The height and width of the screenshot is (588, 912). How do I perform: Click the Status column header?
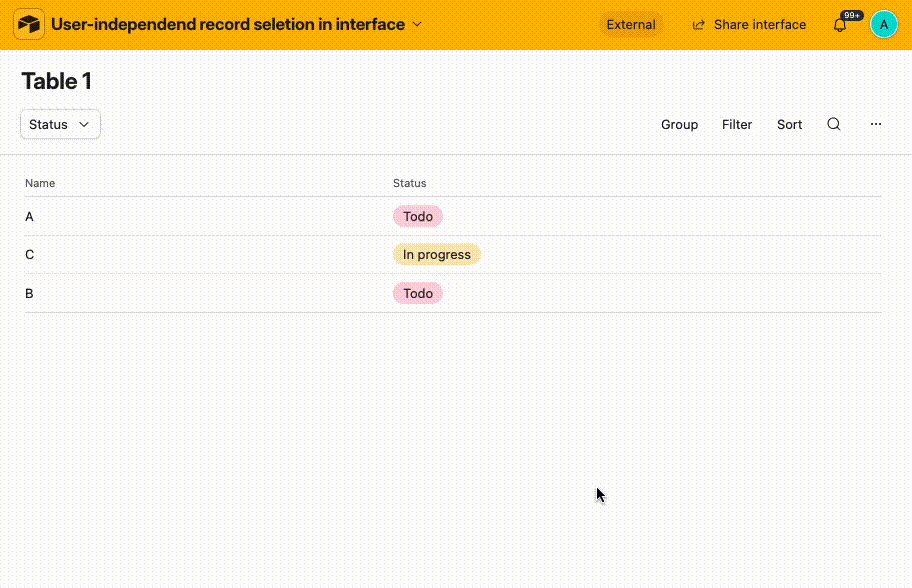tap(409, 183)
